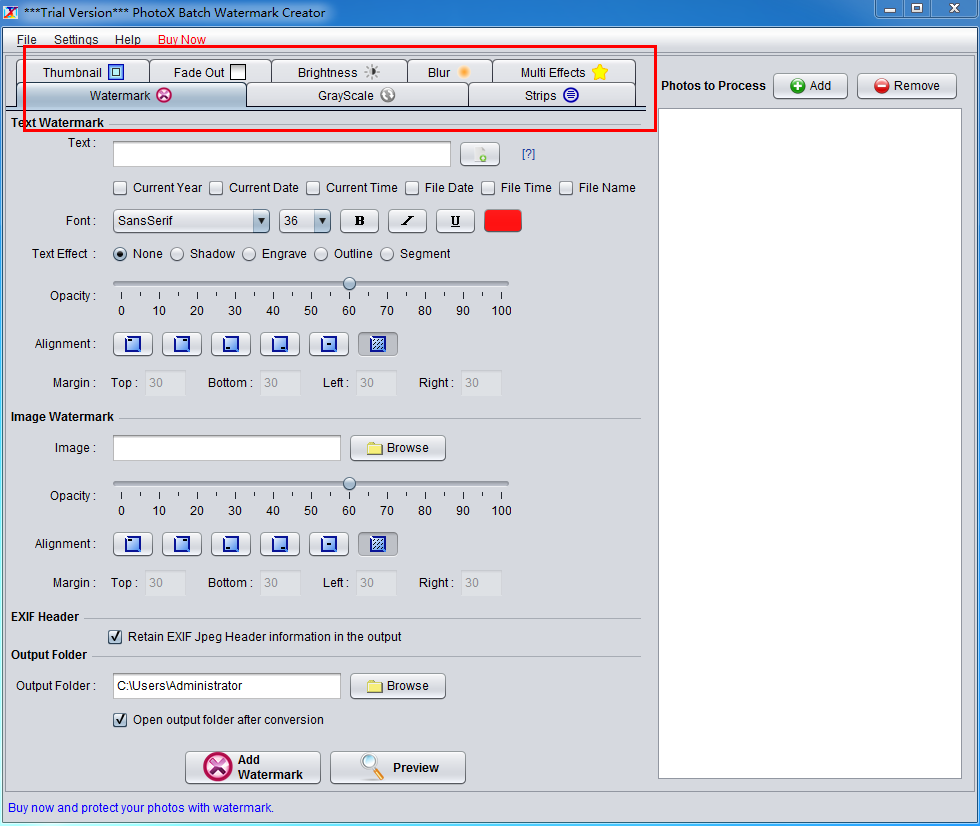Viewport: 980px width, 826px height.
Task: Set text watermark alignment to top-left
Action: pyautogui.click(x=132, y=344)
